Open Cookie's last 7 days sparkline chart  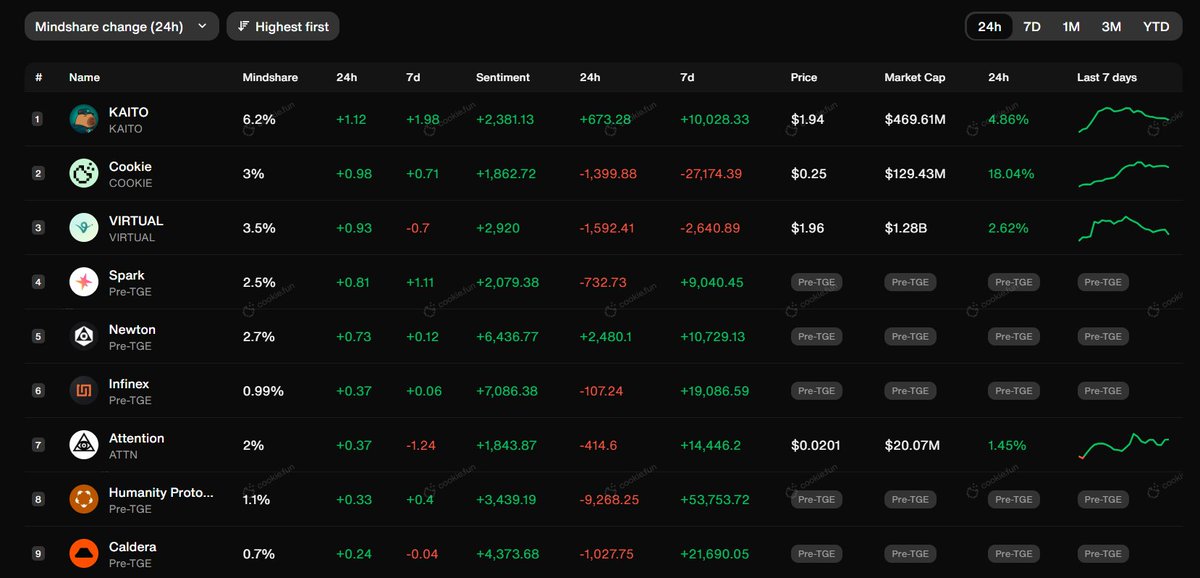click(x=1124, y=174)
